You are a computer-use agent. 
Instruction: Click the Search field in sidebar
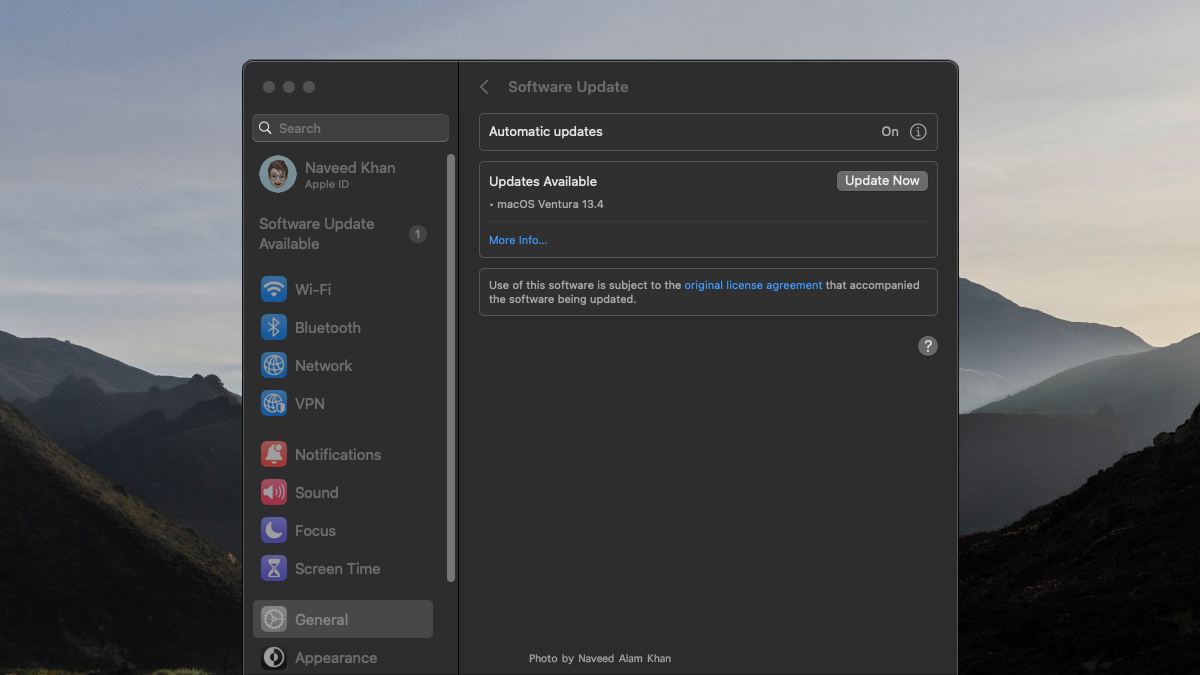click(350, 128)
